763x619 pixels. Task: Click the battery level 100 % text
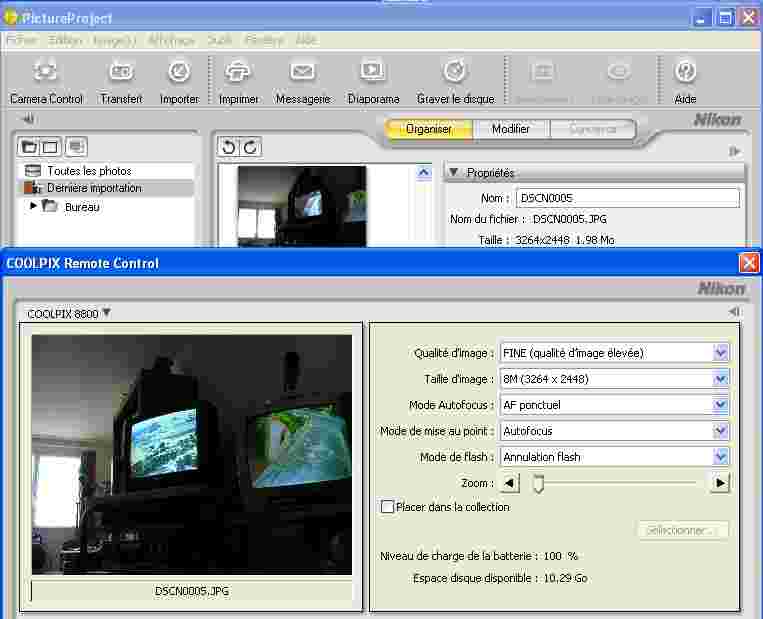coord(561,556)
